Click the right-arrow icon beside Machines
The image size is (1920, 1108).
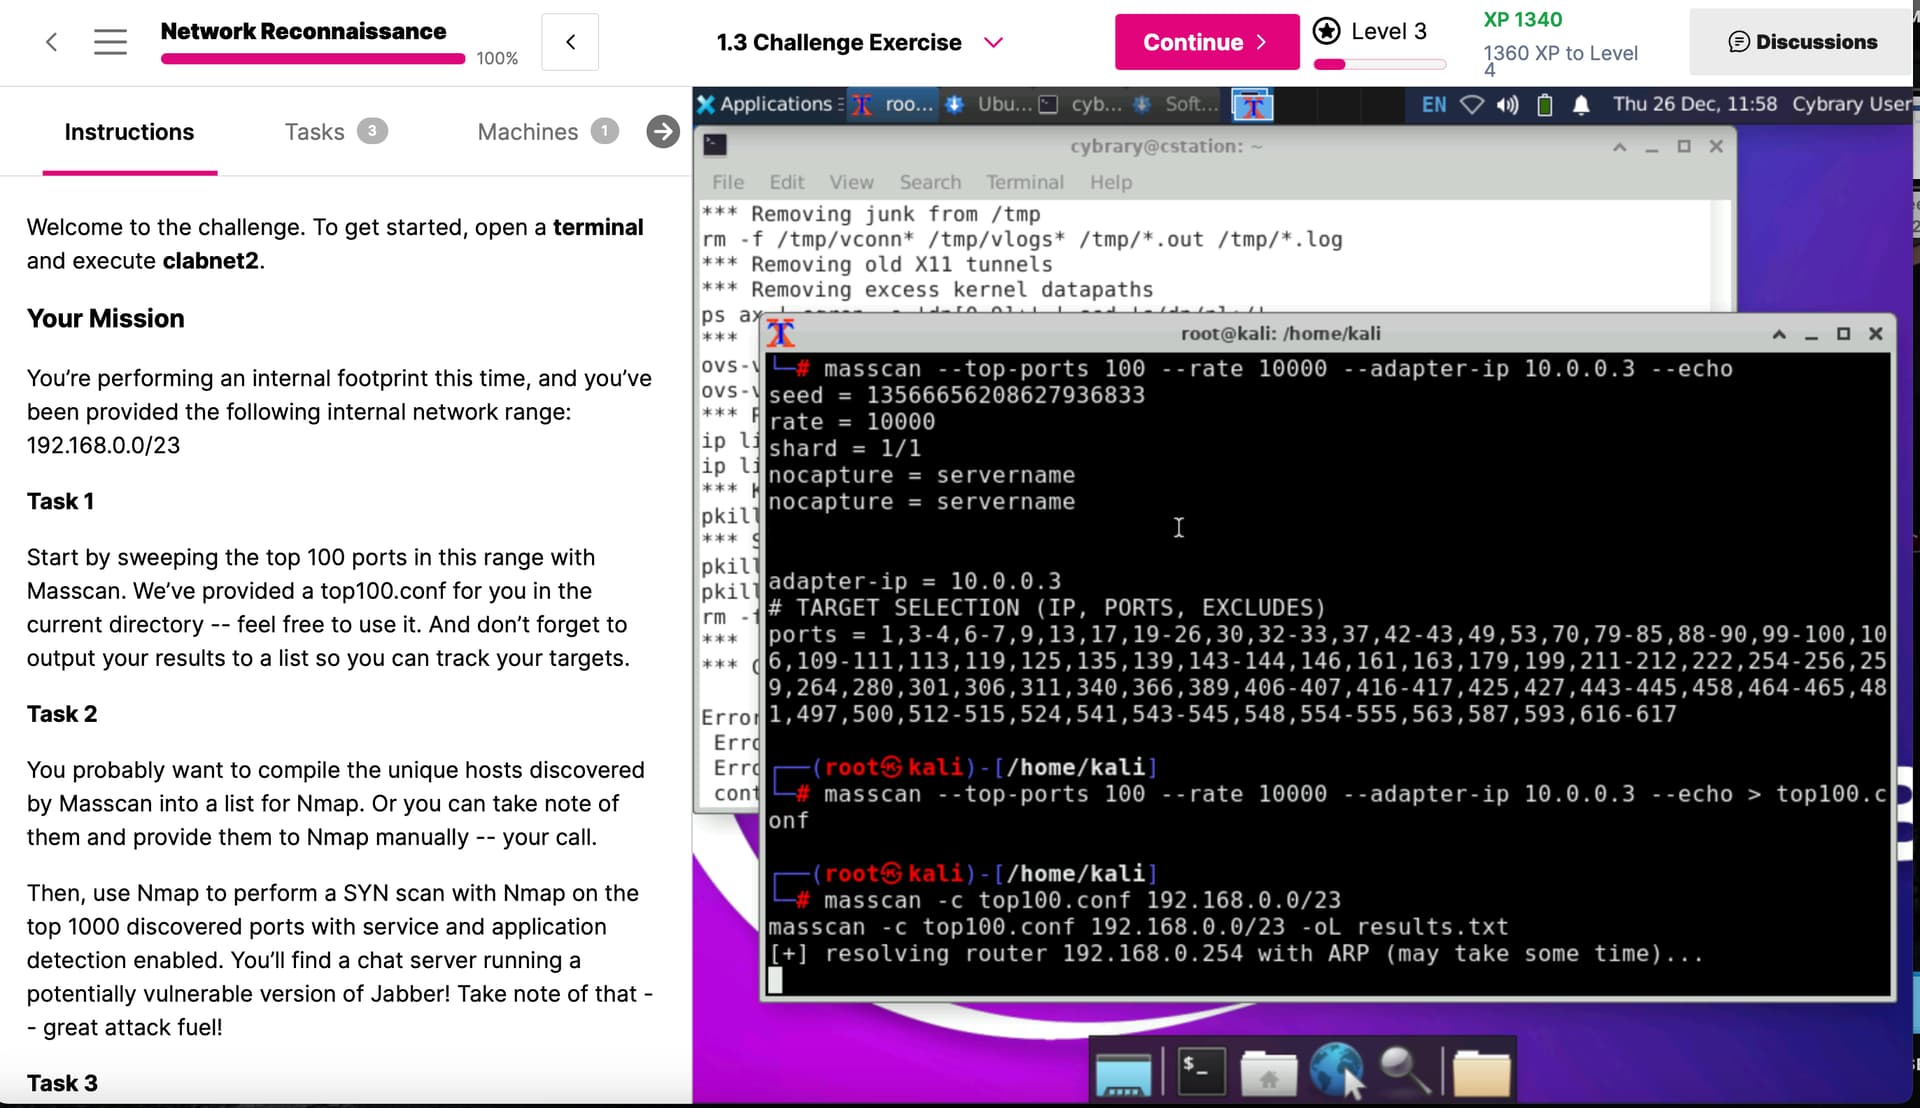click(x=662, y=131)
